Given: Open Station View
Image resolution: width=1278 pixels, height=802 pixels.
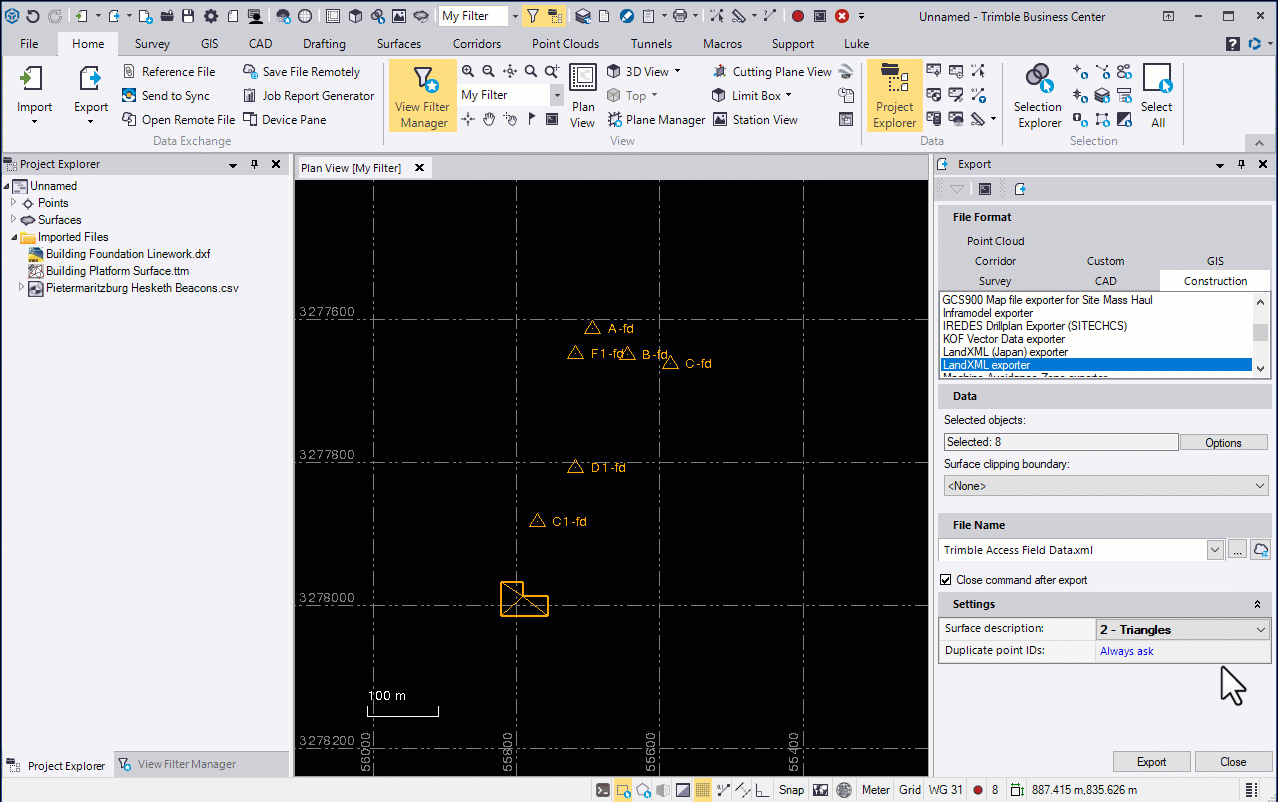Looking at the screenshot, I should (755, 119).
